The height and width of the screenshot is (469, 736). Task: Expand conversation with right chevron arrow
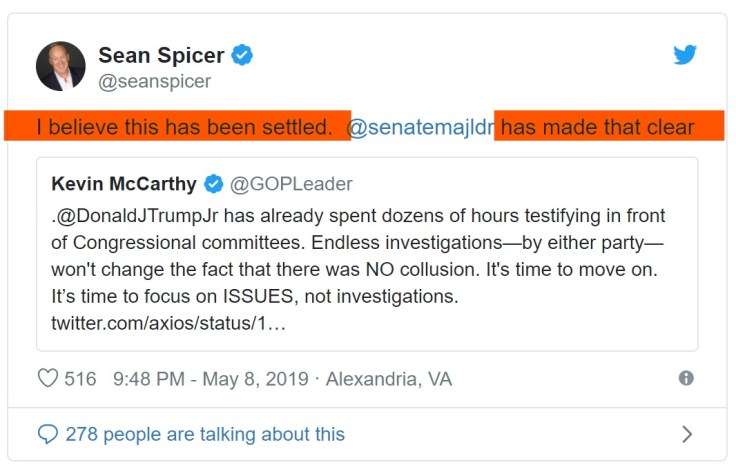(686, 434)
